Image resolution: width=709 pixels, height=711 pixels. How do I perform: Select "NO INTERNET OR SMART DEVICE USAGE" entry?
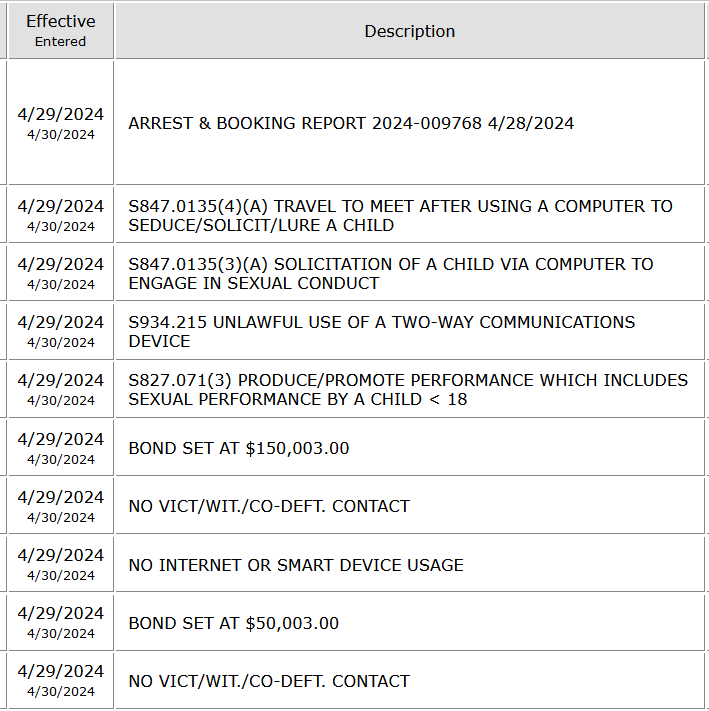[296, 565]
